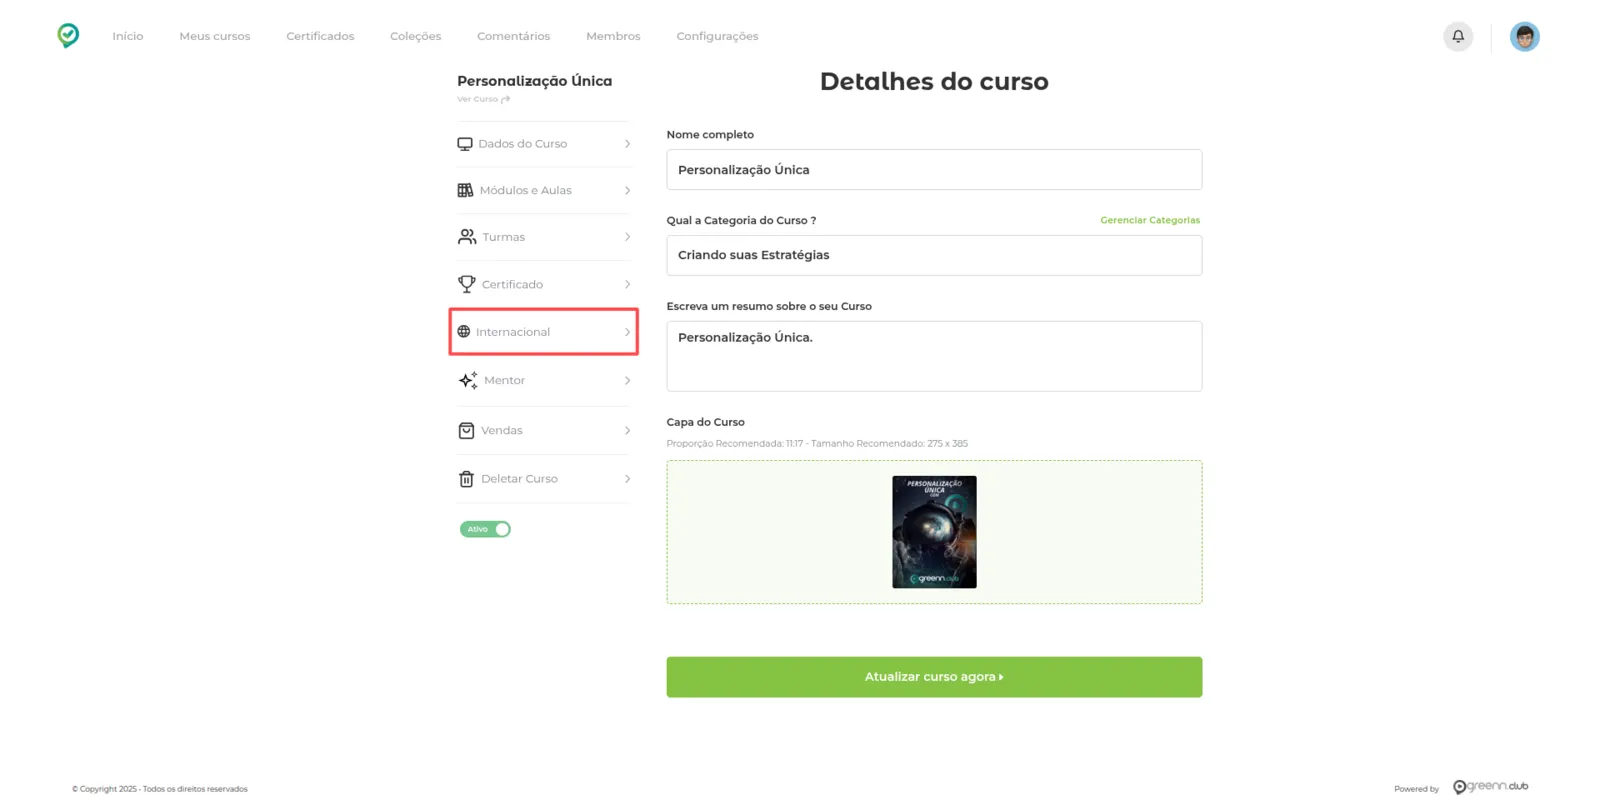Expand the Dados do Curso chevron
Viewport: 1600px width, 805px height.
pyautogui.click(x=627, y=144)
